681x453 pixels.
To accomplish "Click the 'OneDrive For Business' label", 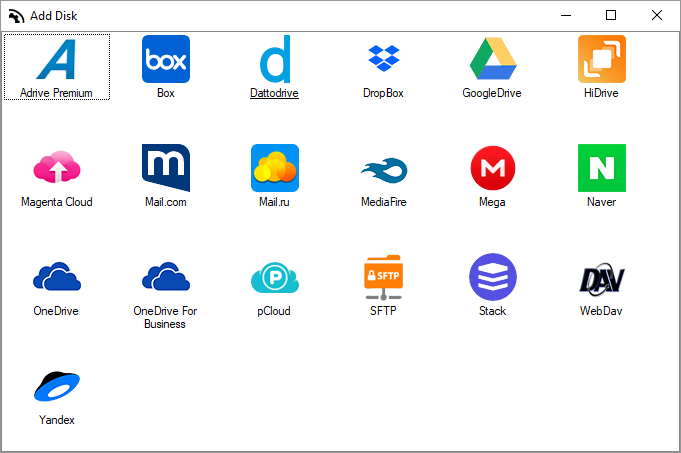I will coord(165,317).
